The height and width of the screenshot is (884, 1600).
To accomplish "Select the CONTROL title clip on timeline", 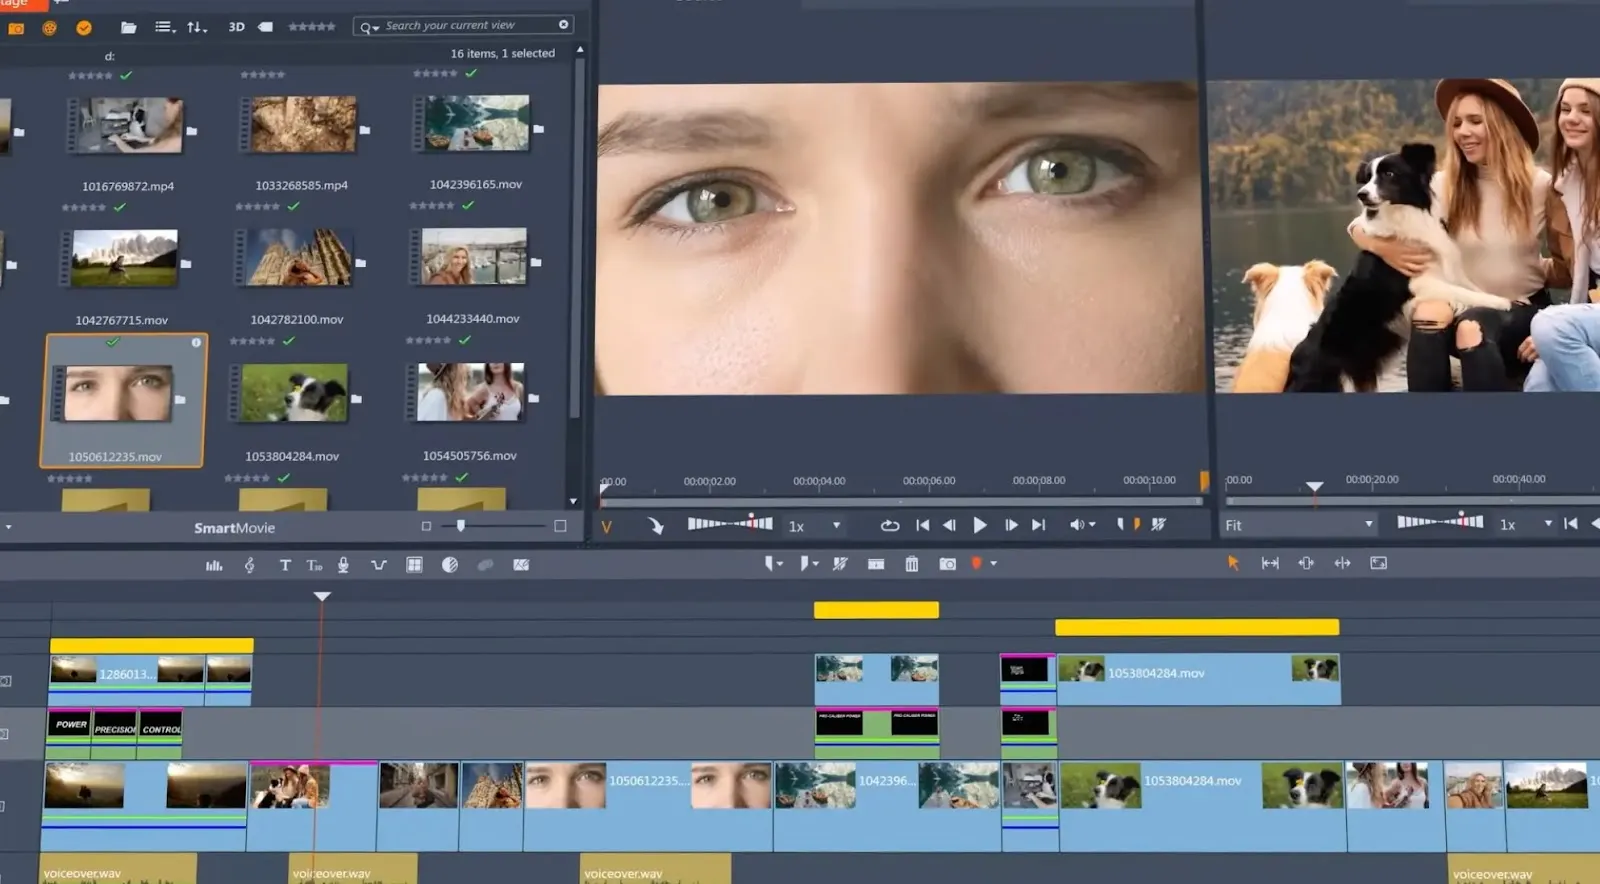I will 161,732.
